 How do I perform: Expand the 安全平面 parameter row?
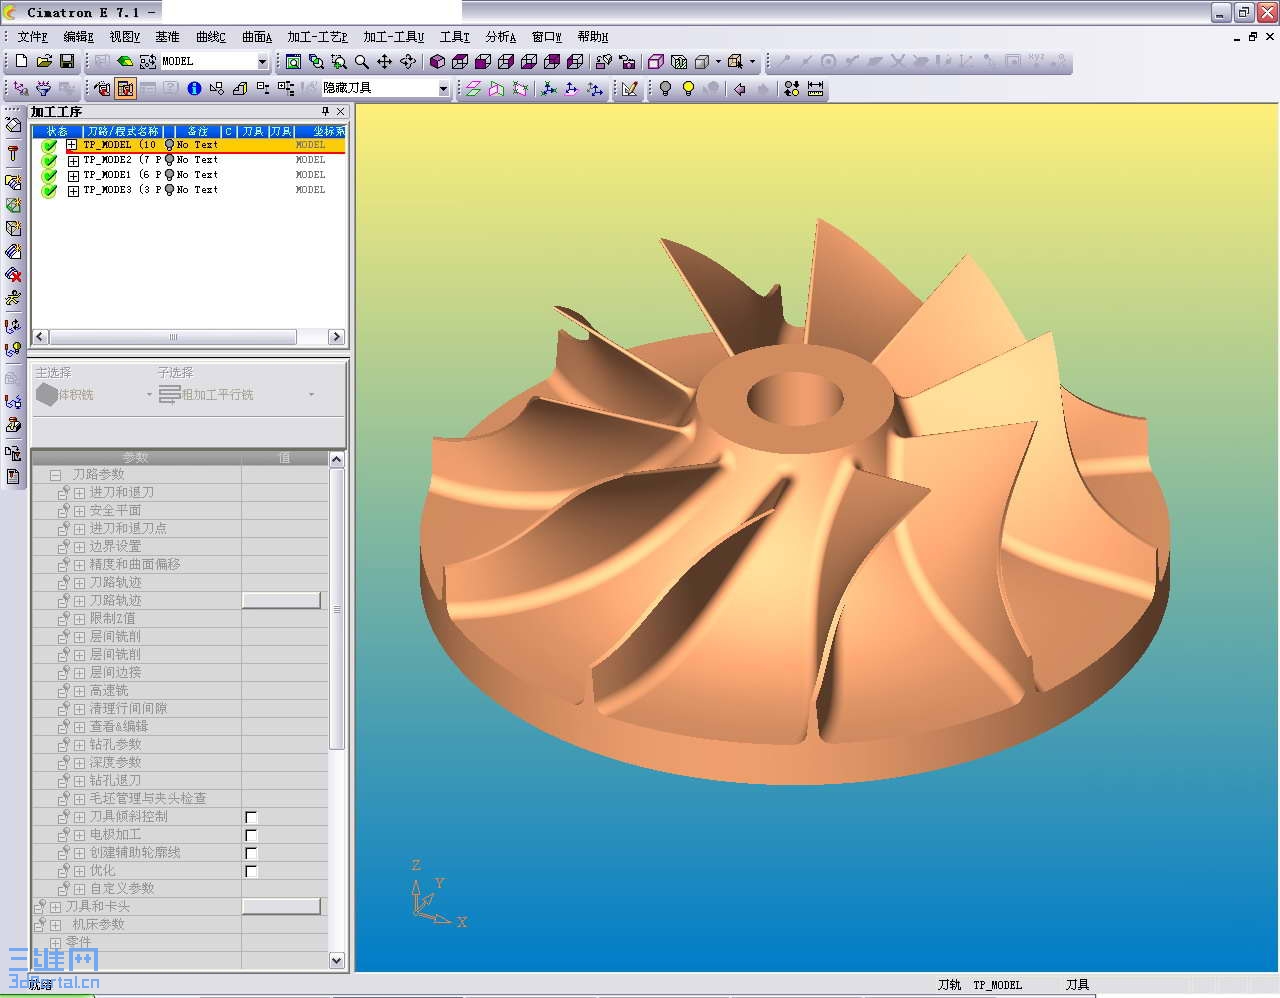click(x=79, y=511)
